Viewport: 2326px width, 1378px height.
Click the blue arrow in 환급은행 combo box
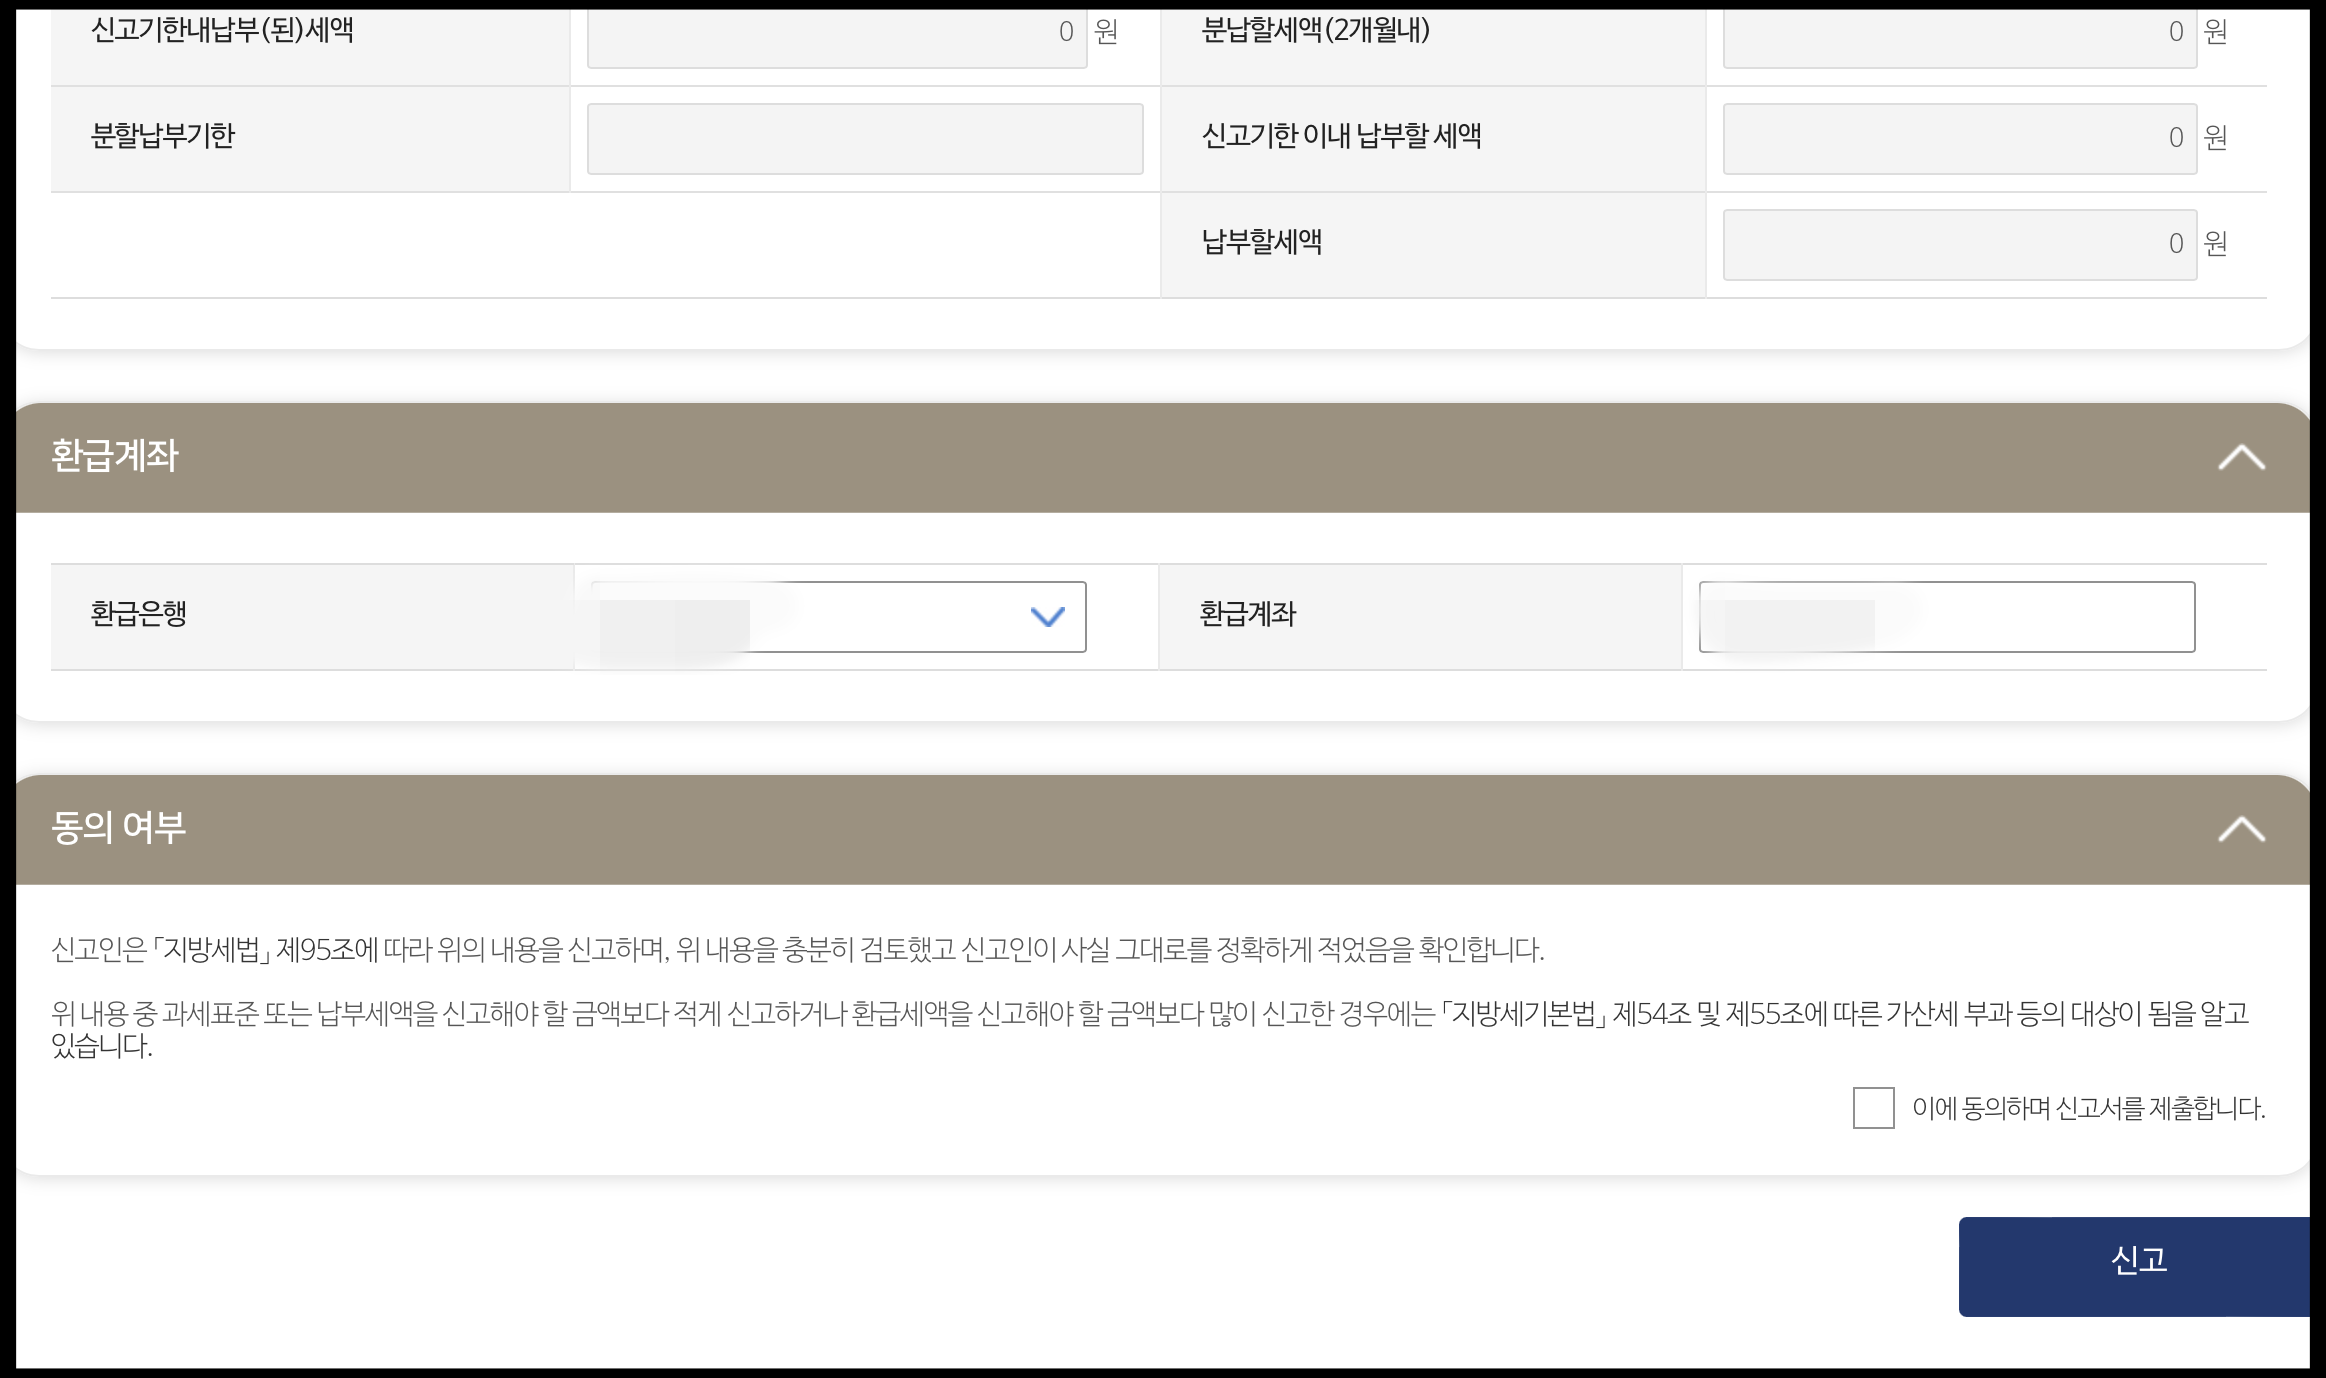(x=1047, y=617)
